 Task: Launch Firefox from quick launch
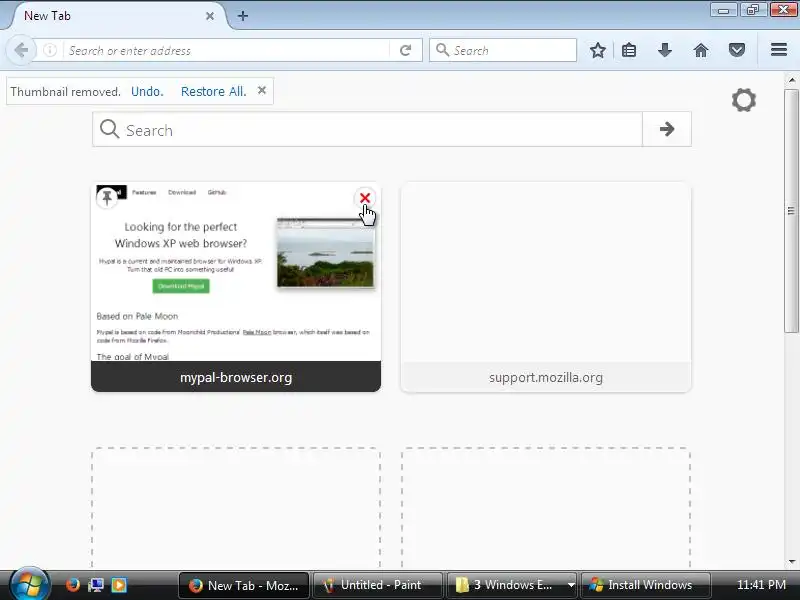tap(73, 585)
